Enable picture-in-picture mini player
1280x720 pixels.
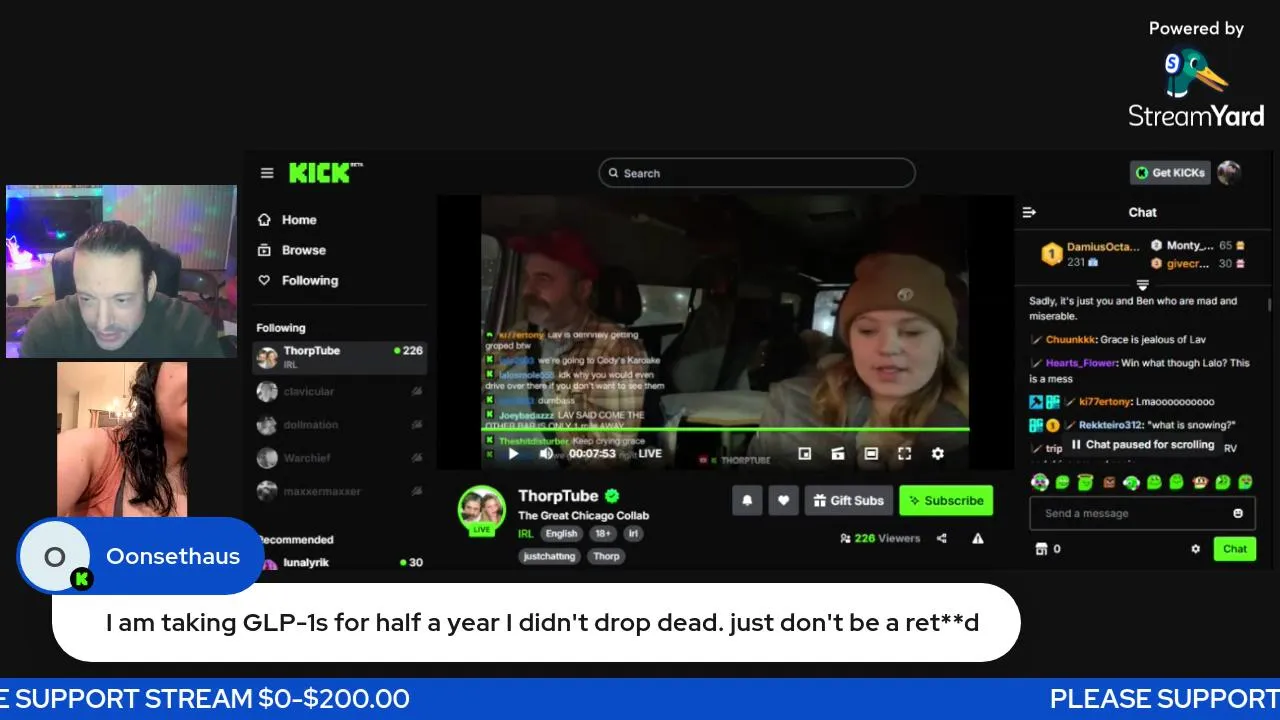805,453
